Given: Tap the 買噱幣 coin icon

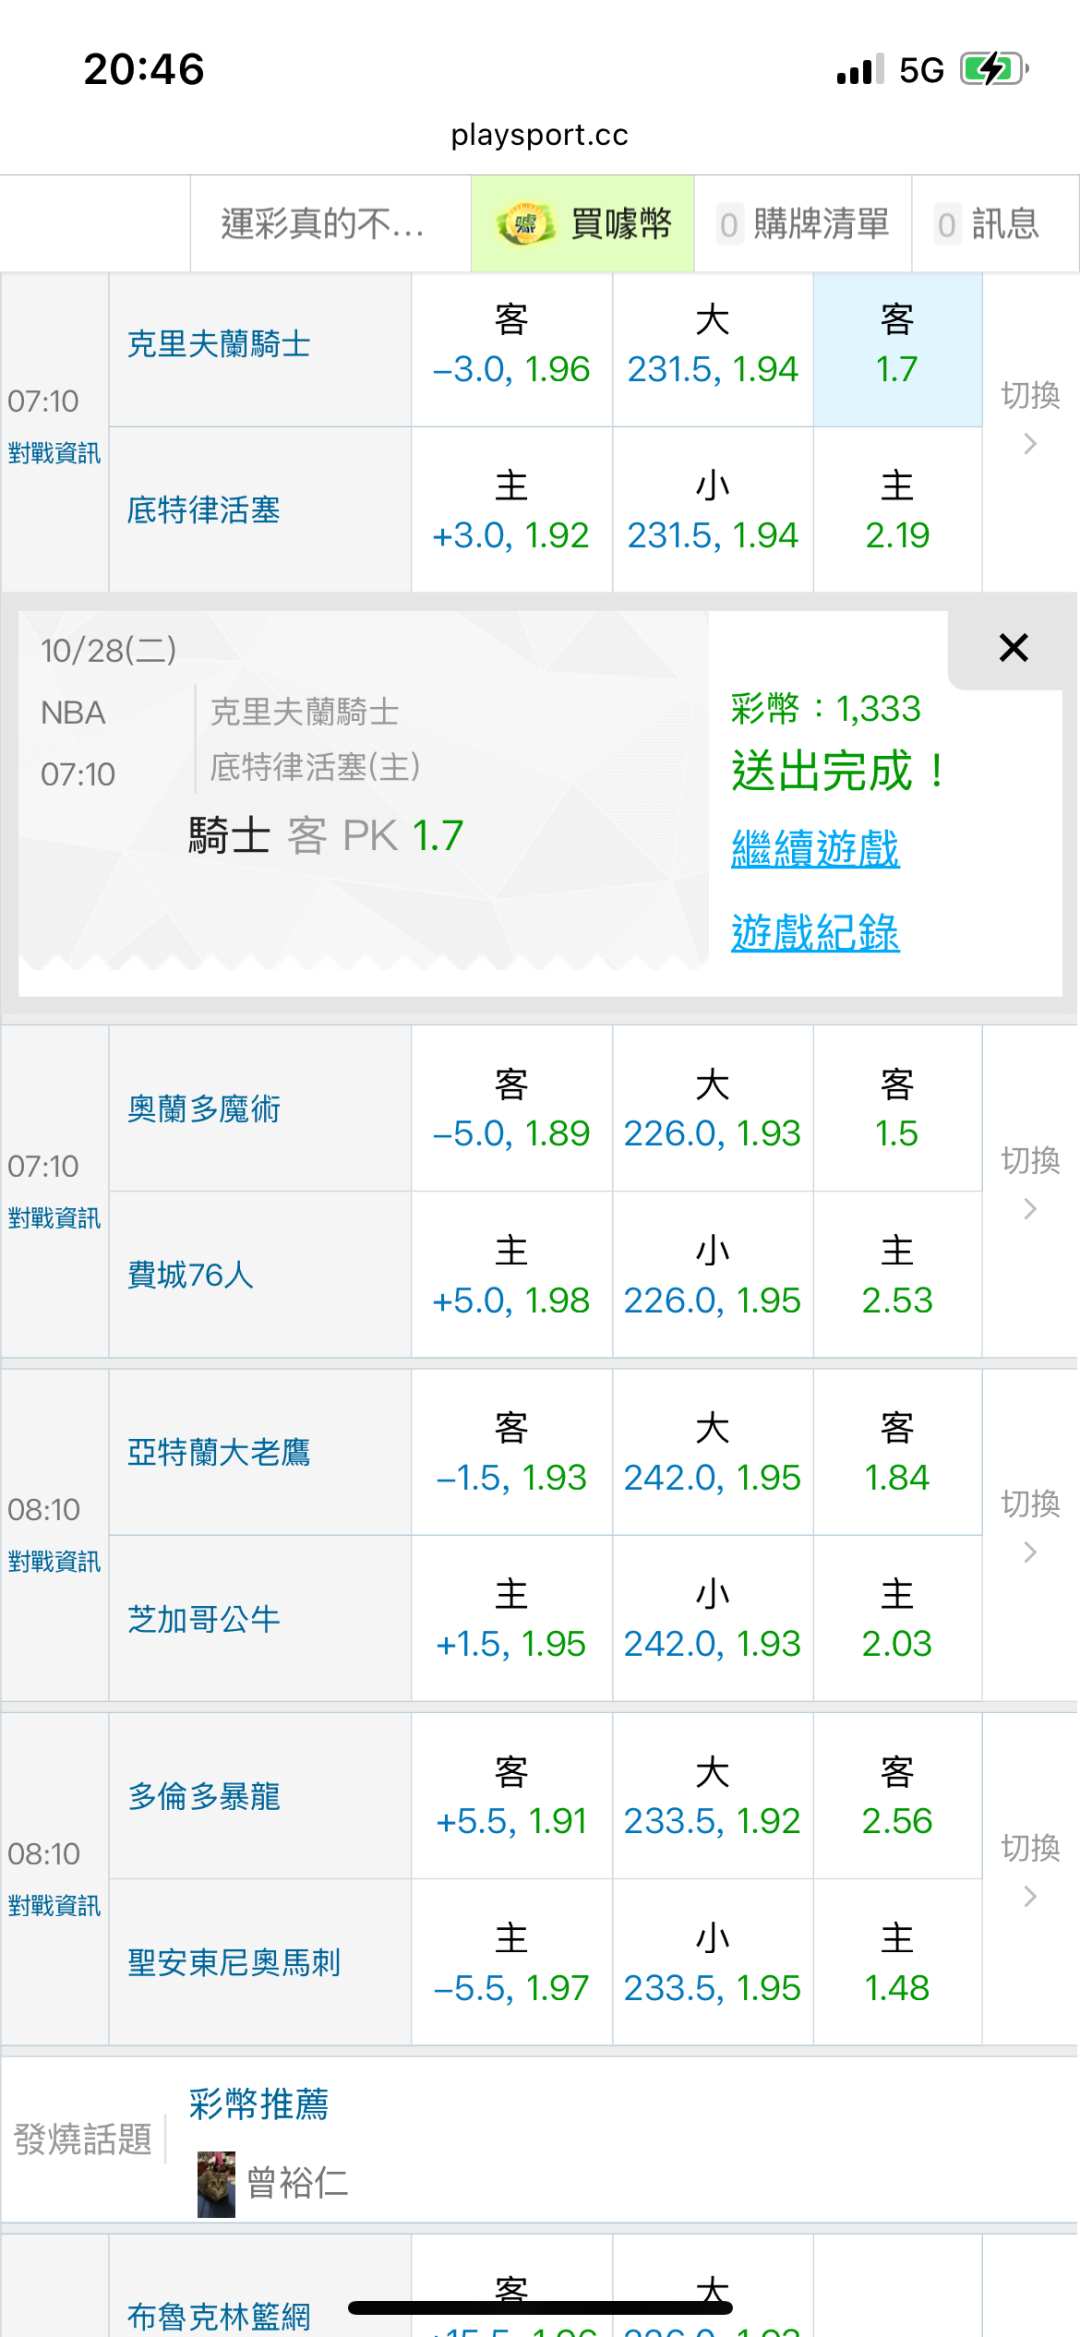Looking at the screenshot, I should tap(526, 224).
